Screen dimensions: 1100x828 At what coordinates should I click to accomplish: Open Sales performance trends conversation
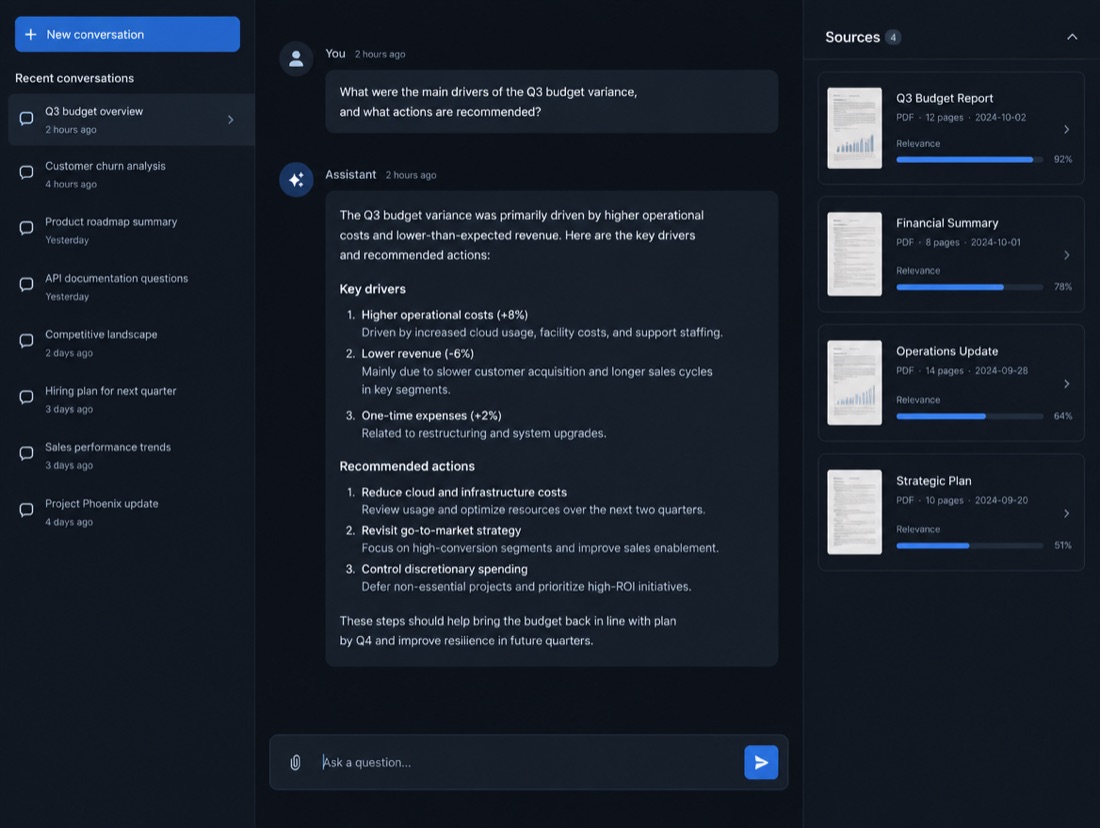pos(131,455)
